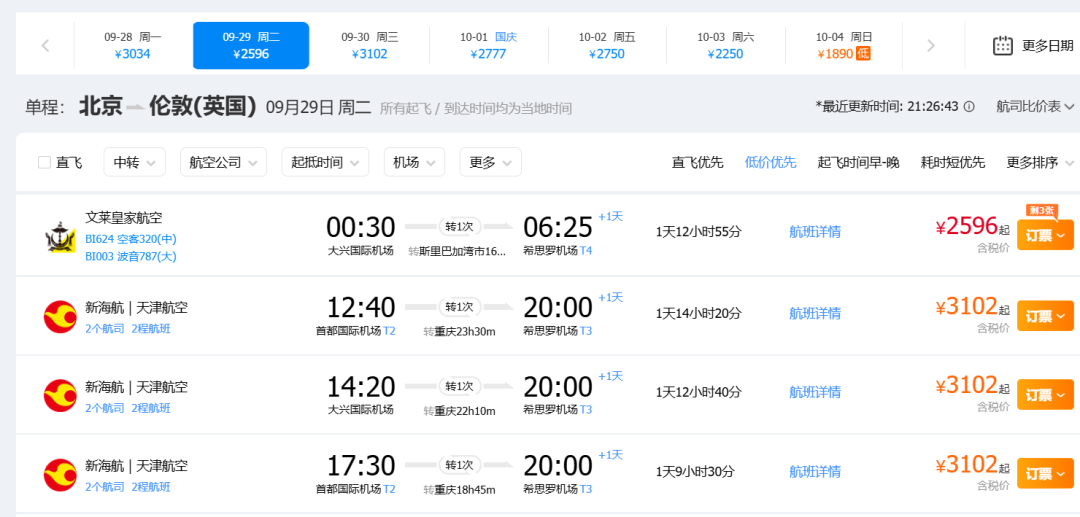Sort by 直飞优先
This screenshot has width=1080, height=517.
click(x=697, y=163)
